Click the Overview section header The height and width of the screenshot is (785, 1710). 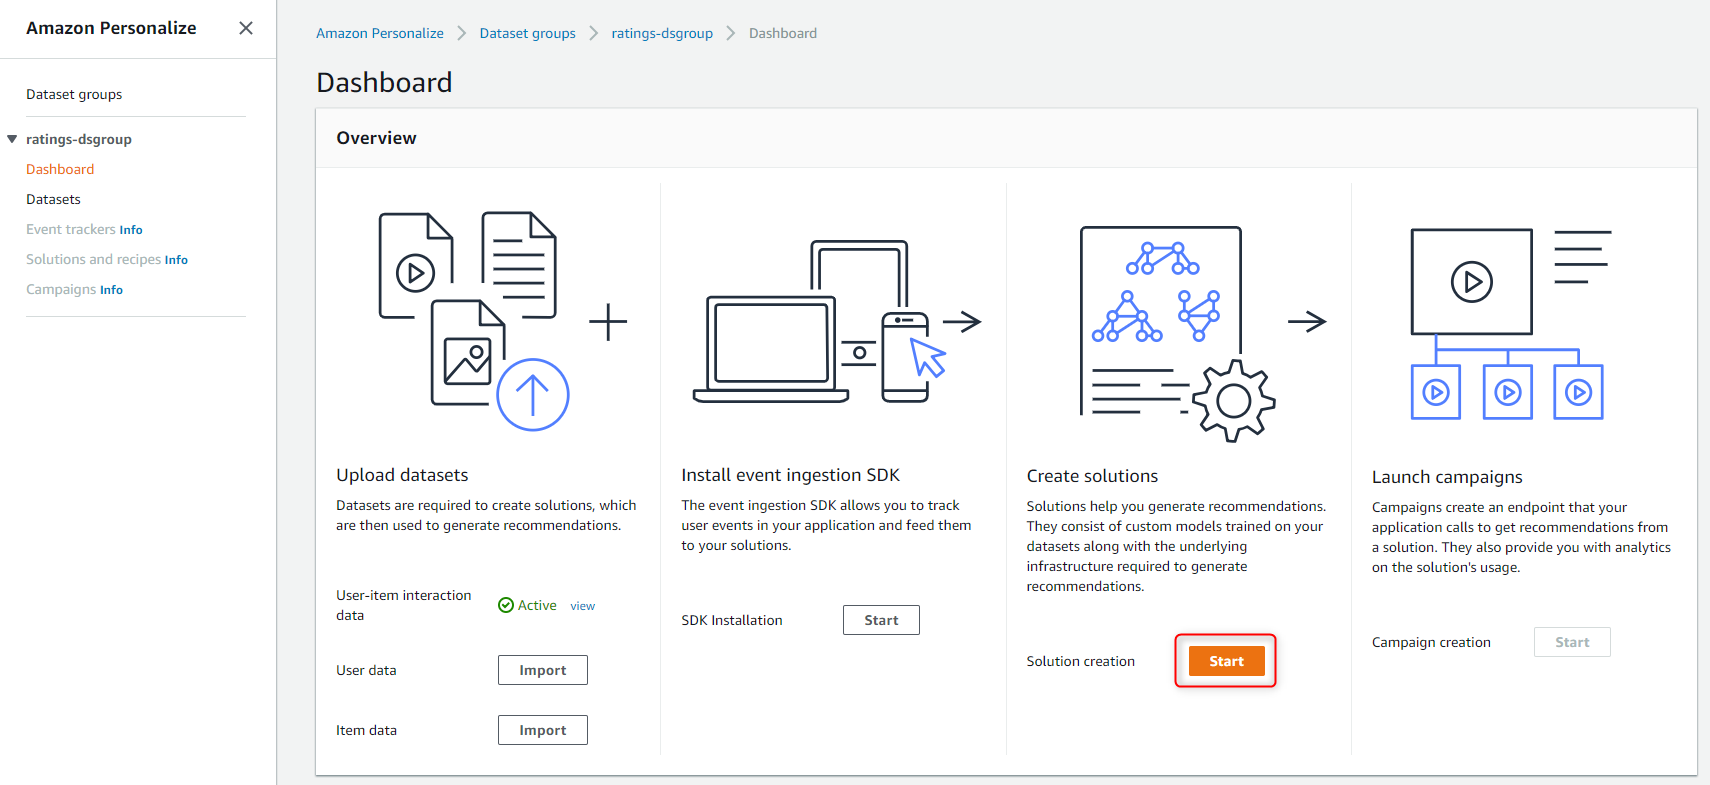coord(376,138)
